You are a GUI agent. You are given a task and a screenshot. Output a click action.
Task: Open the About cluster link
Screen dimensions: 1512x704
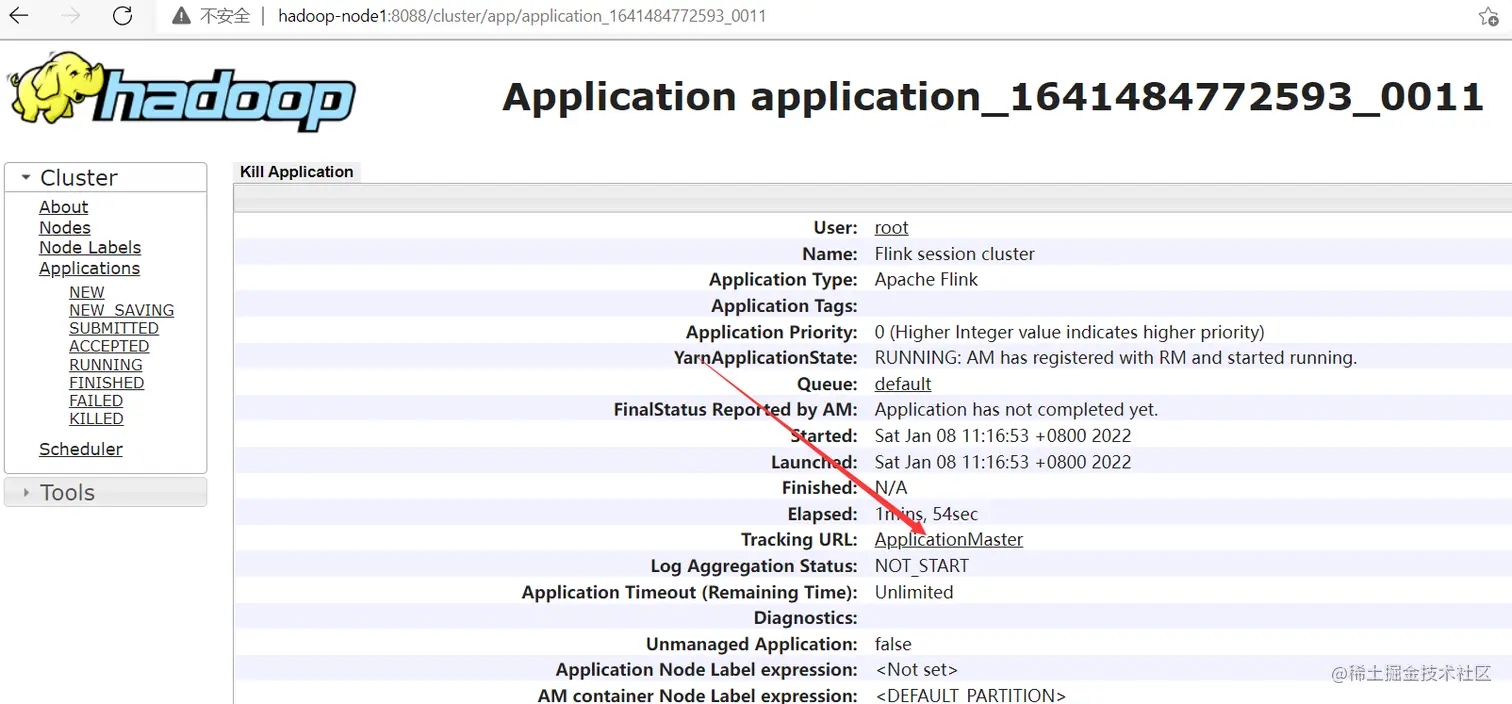pos(64,207)
